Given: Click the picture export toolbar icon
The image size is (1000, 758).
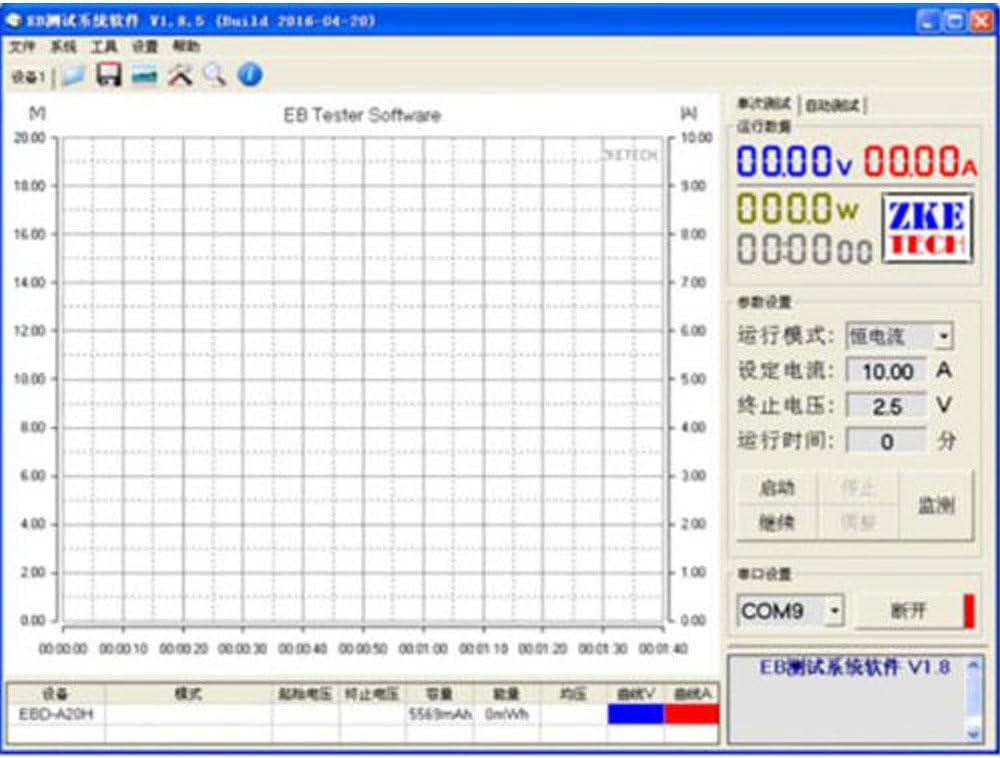Looking at the screenshot, I should point(145,76).
